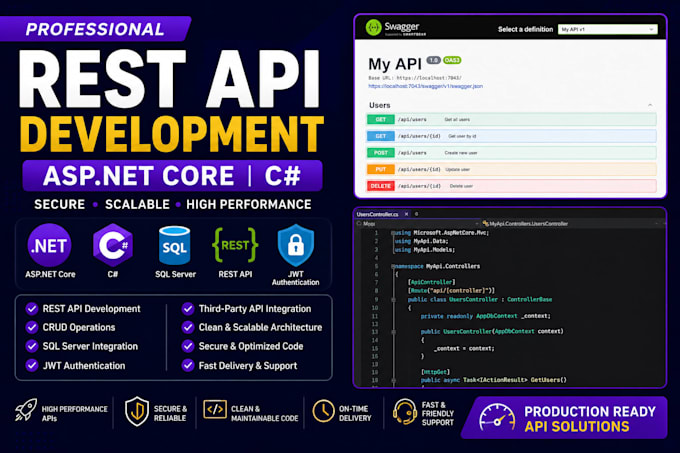Click the HIGH PERFORMANCE tagline text

pos(248,204)
